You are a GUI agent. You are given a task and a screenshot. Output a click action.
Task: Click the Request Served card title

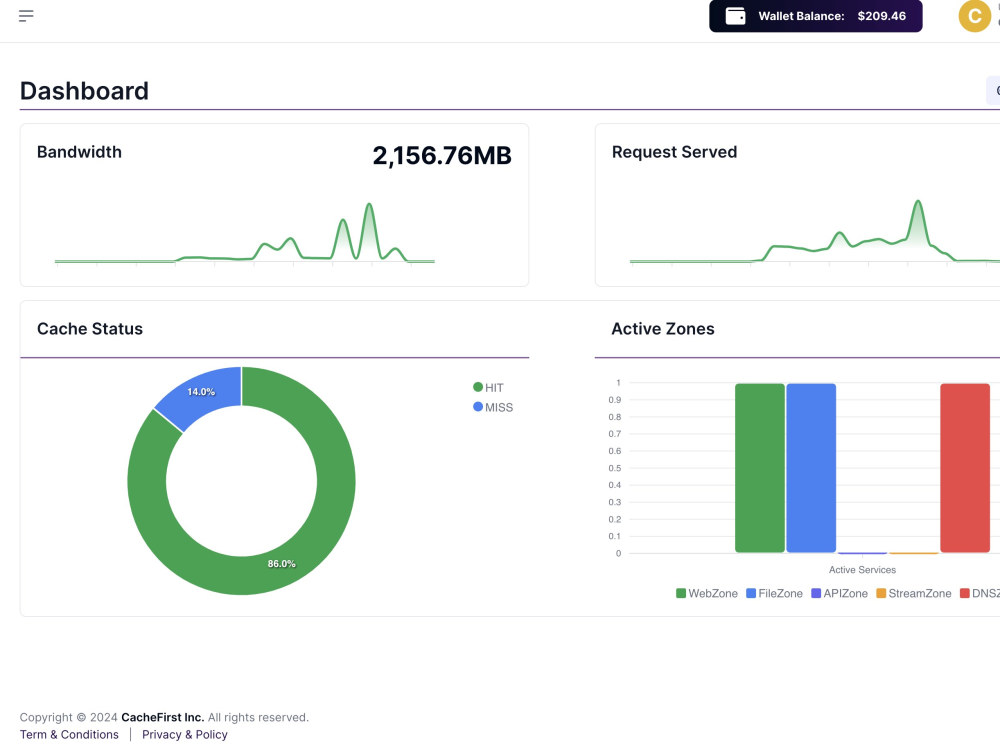point(674,152)
